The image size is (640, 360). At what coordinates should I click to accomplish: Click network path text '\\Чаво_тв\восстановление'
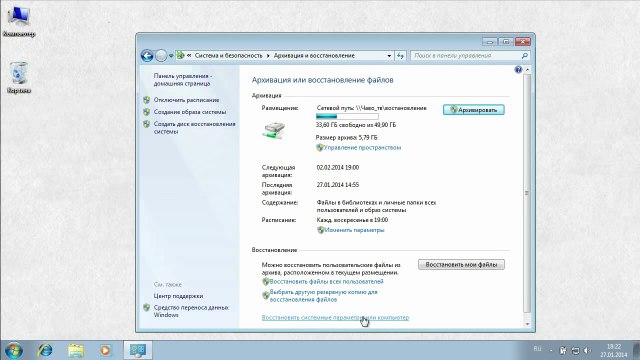(391, 108)
